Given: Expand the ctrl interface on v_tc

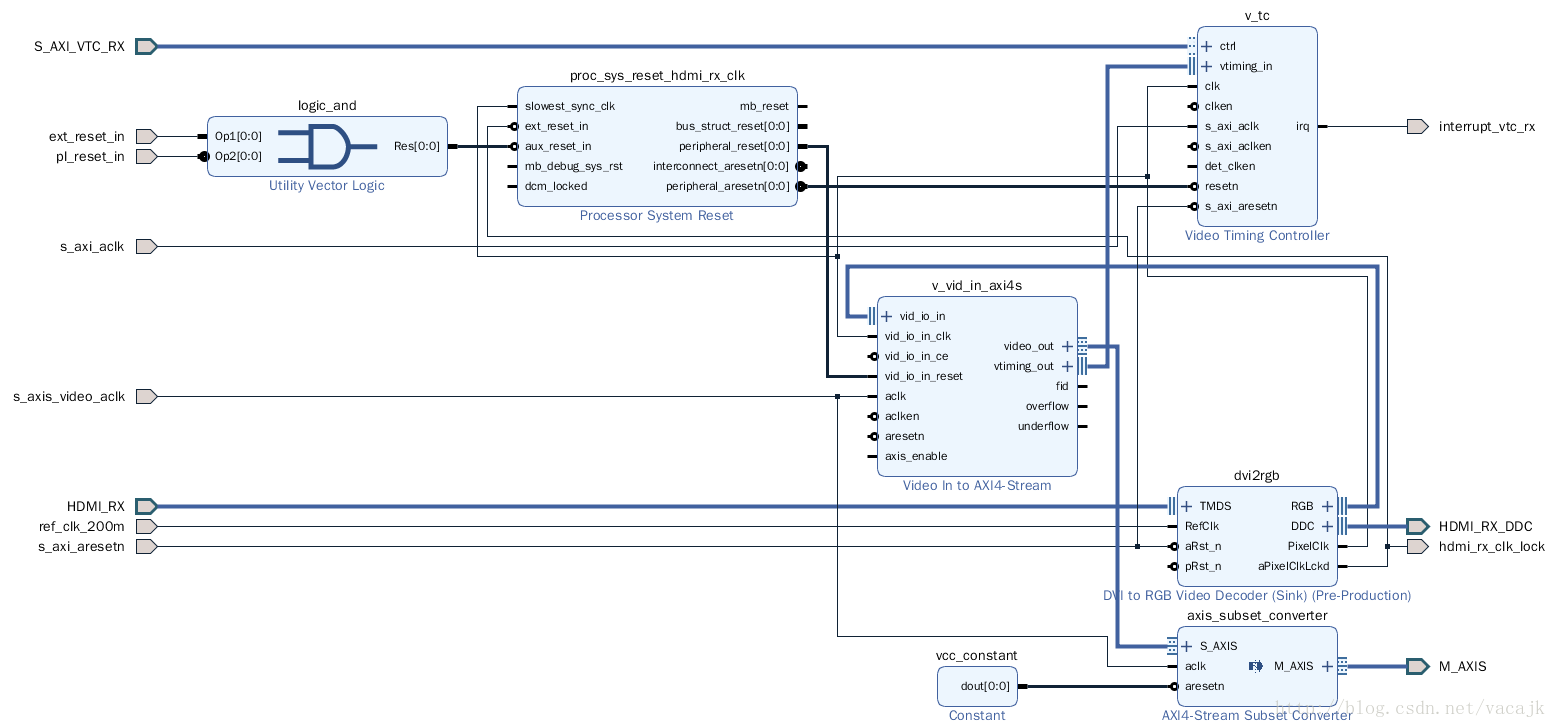Looking at the screenshot, I should [x=1206, y=46].
